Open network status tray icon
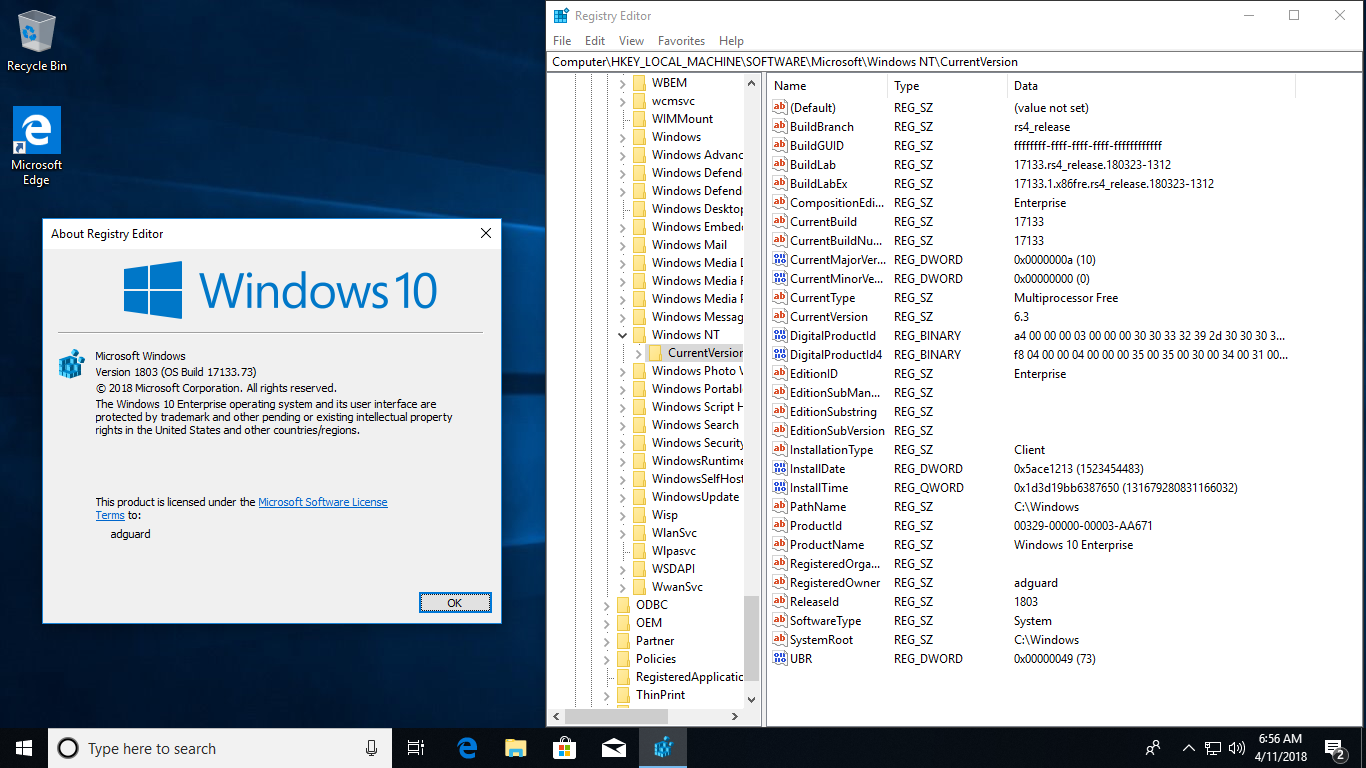 (x=1212, y=748)
